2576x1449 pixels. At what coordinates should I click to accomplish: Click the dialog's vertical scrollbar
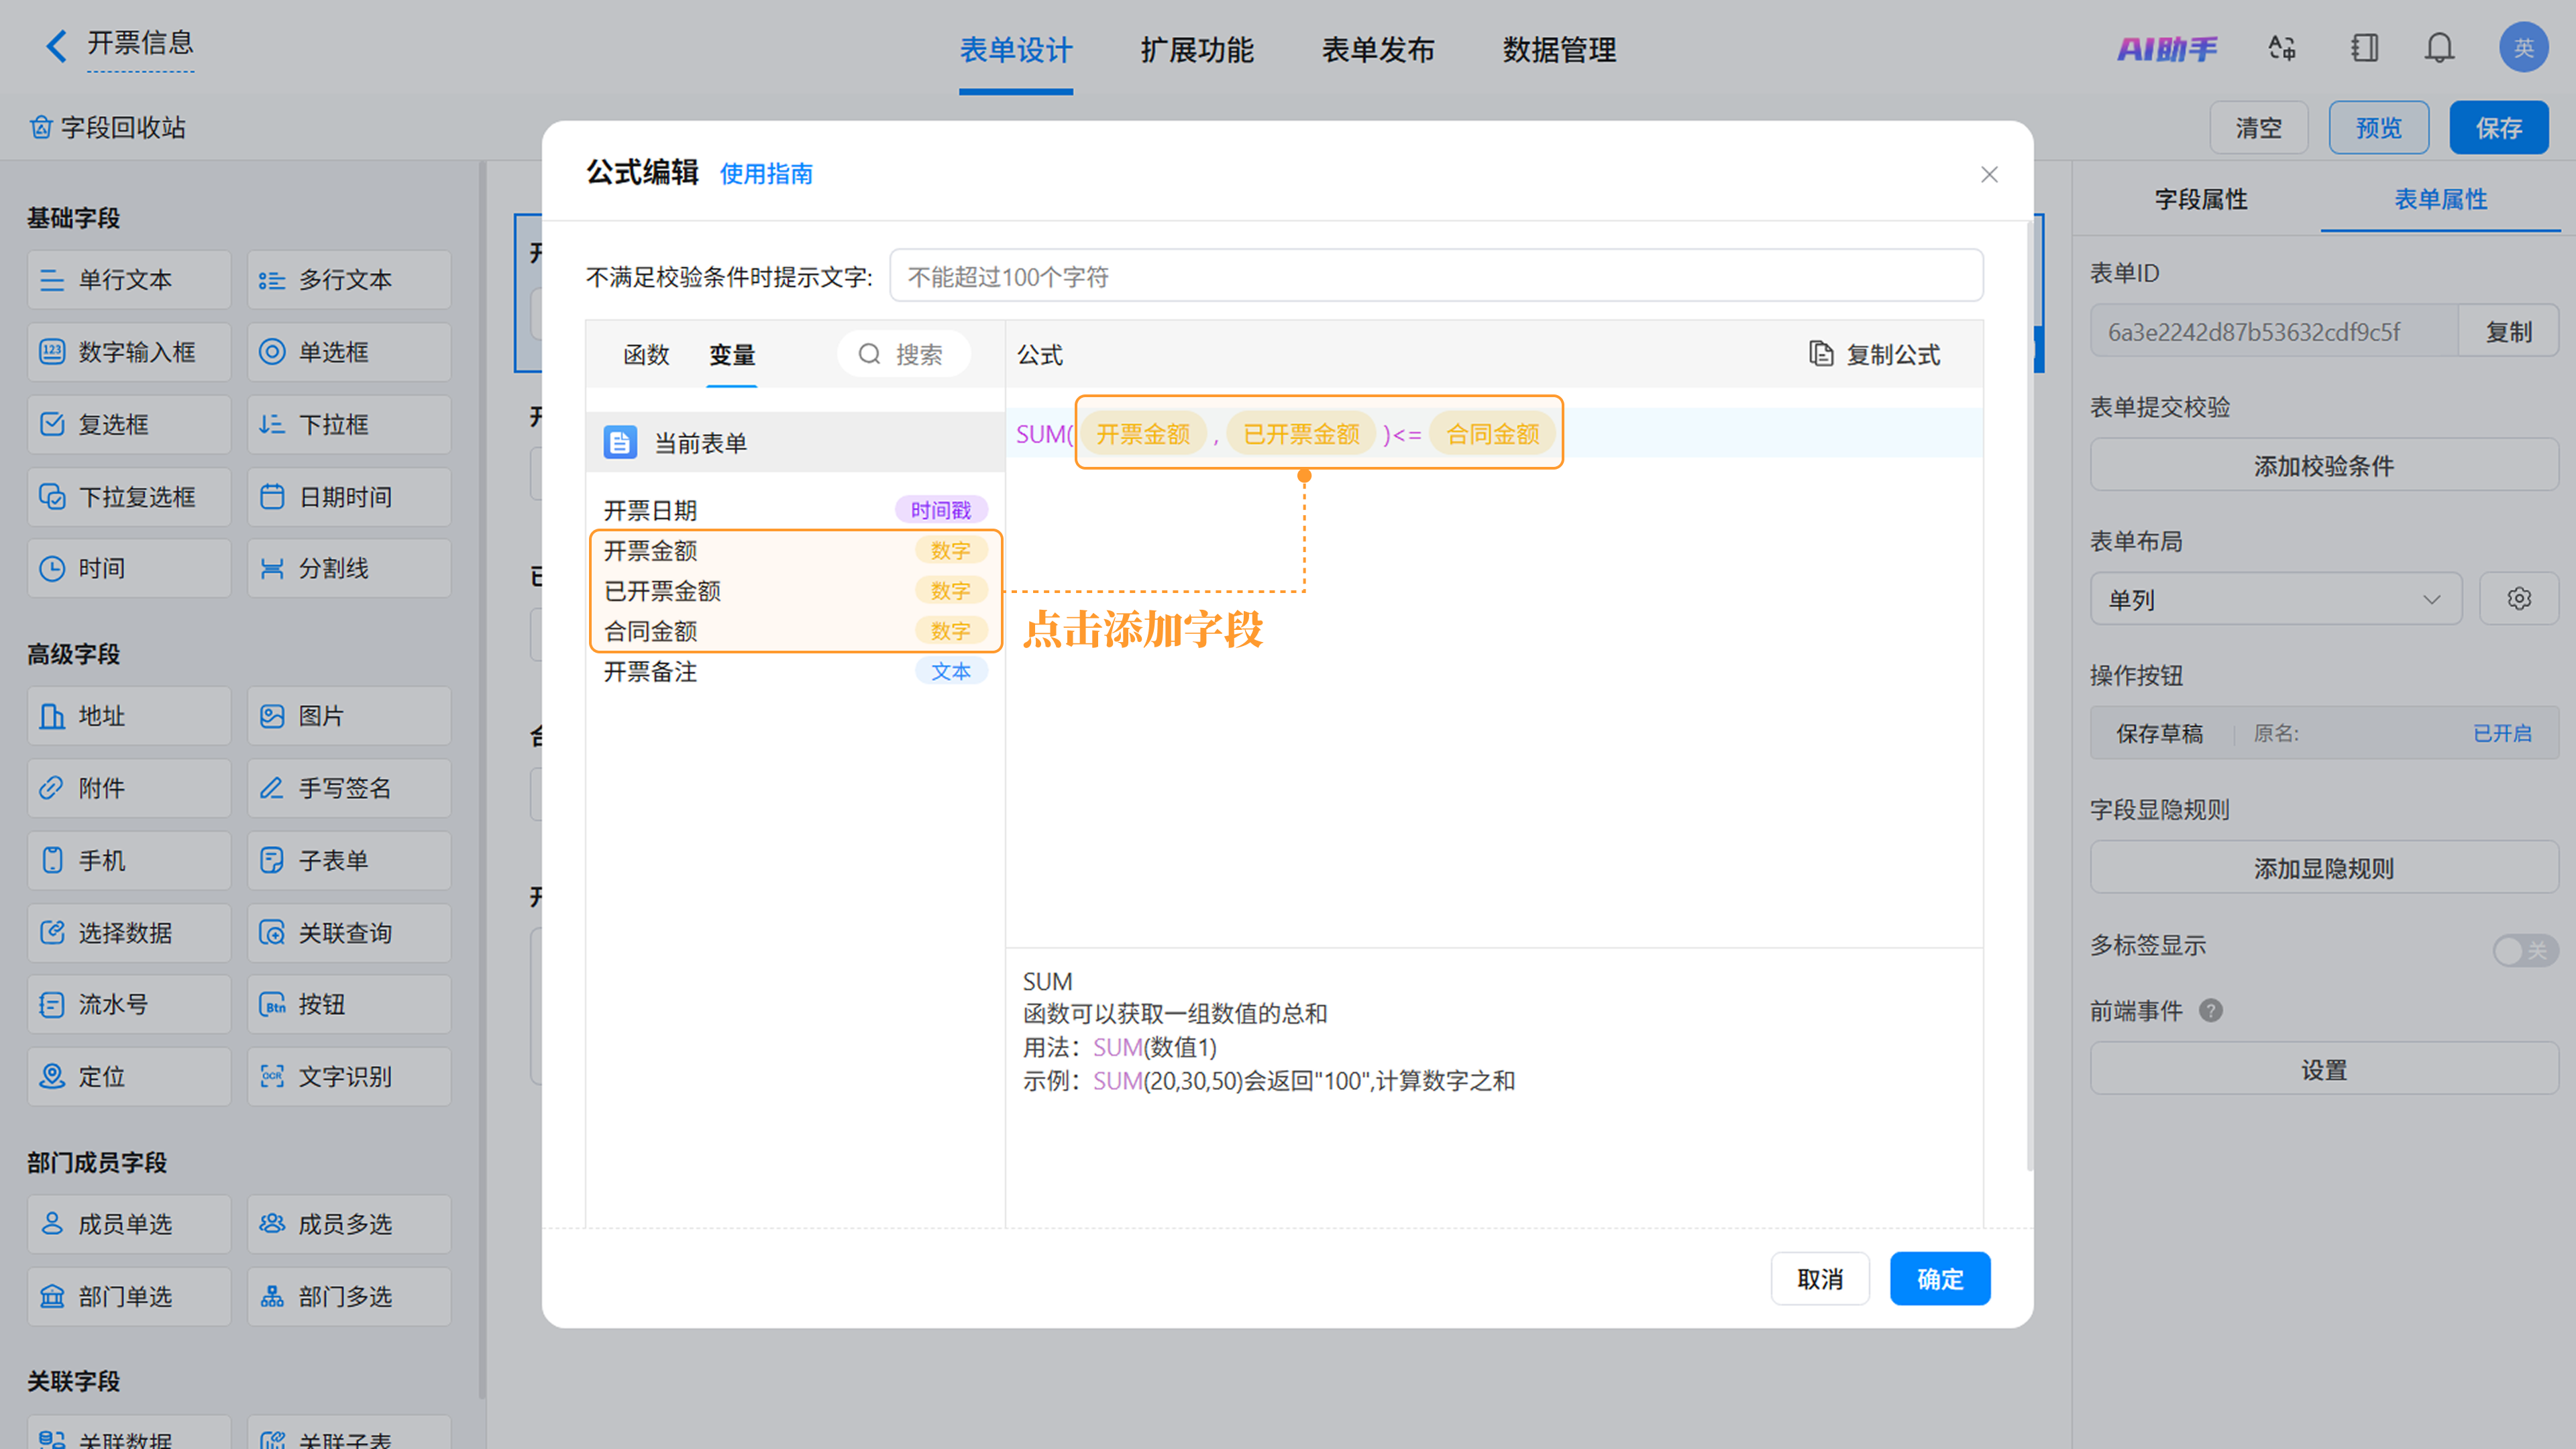(x=2030, y=695)
